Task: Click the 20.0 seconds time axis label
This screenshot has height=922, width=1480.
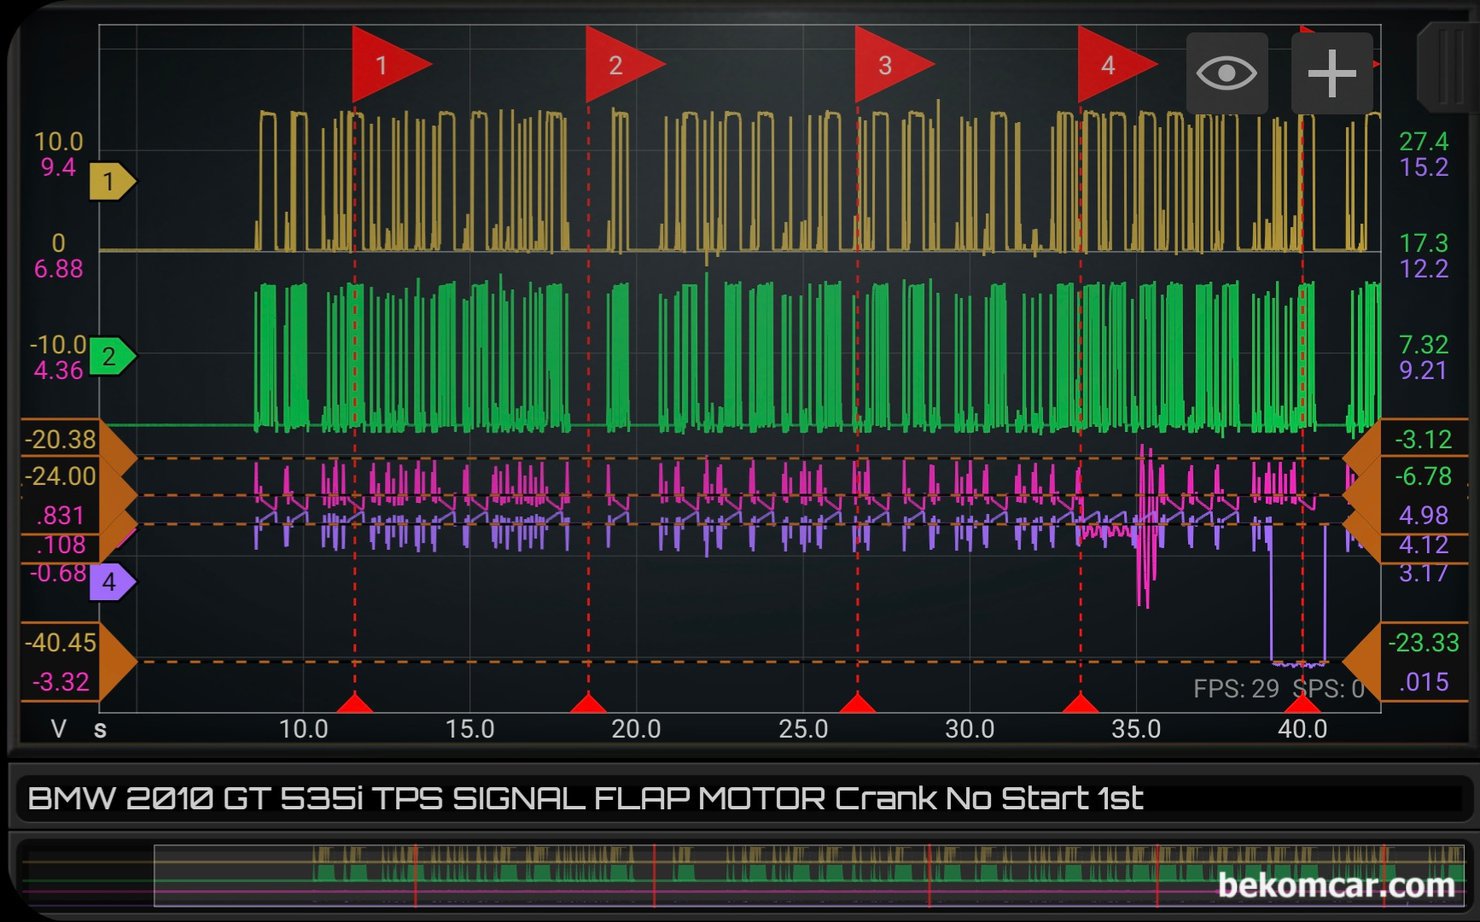Action: (636, 729)
